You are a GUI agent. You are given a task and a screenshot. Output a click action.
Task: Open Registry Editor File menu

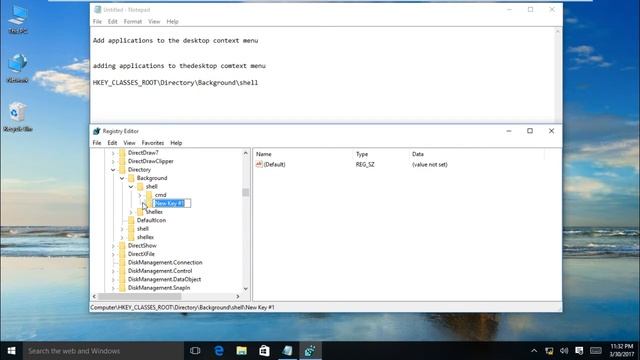click(x=97, y=143)
